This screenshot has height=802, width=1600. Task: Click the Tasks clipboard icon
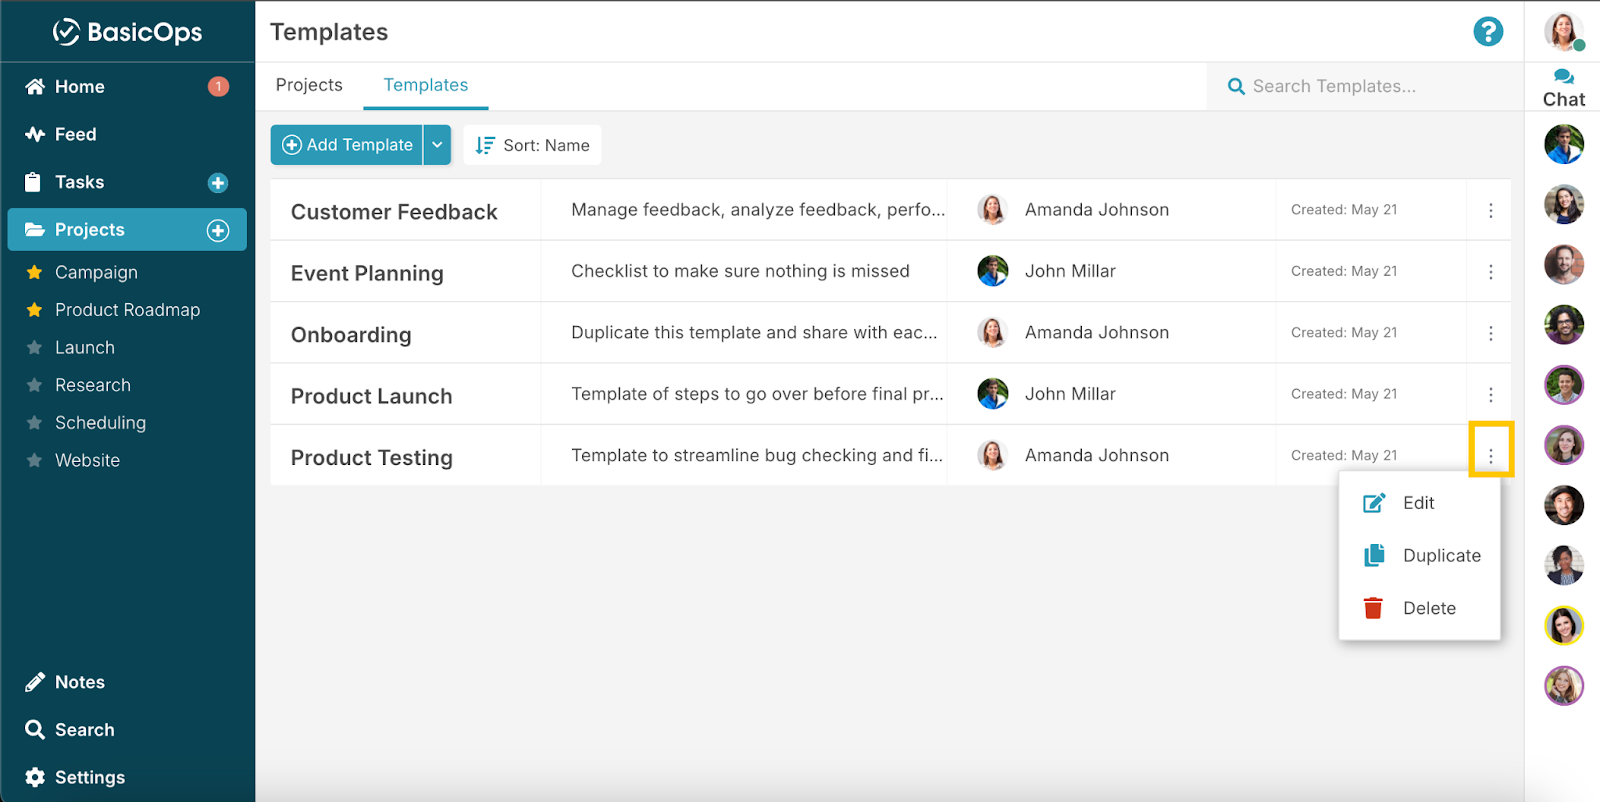pos(33,182)
